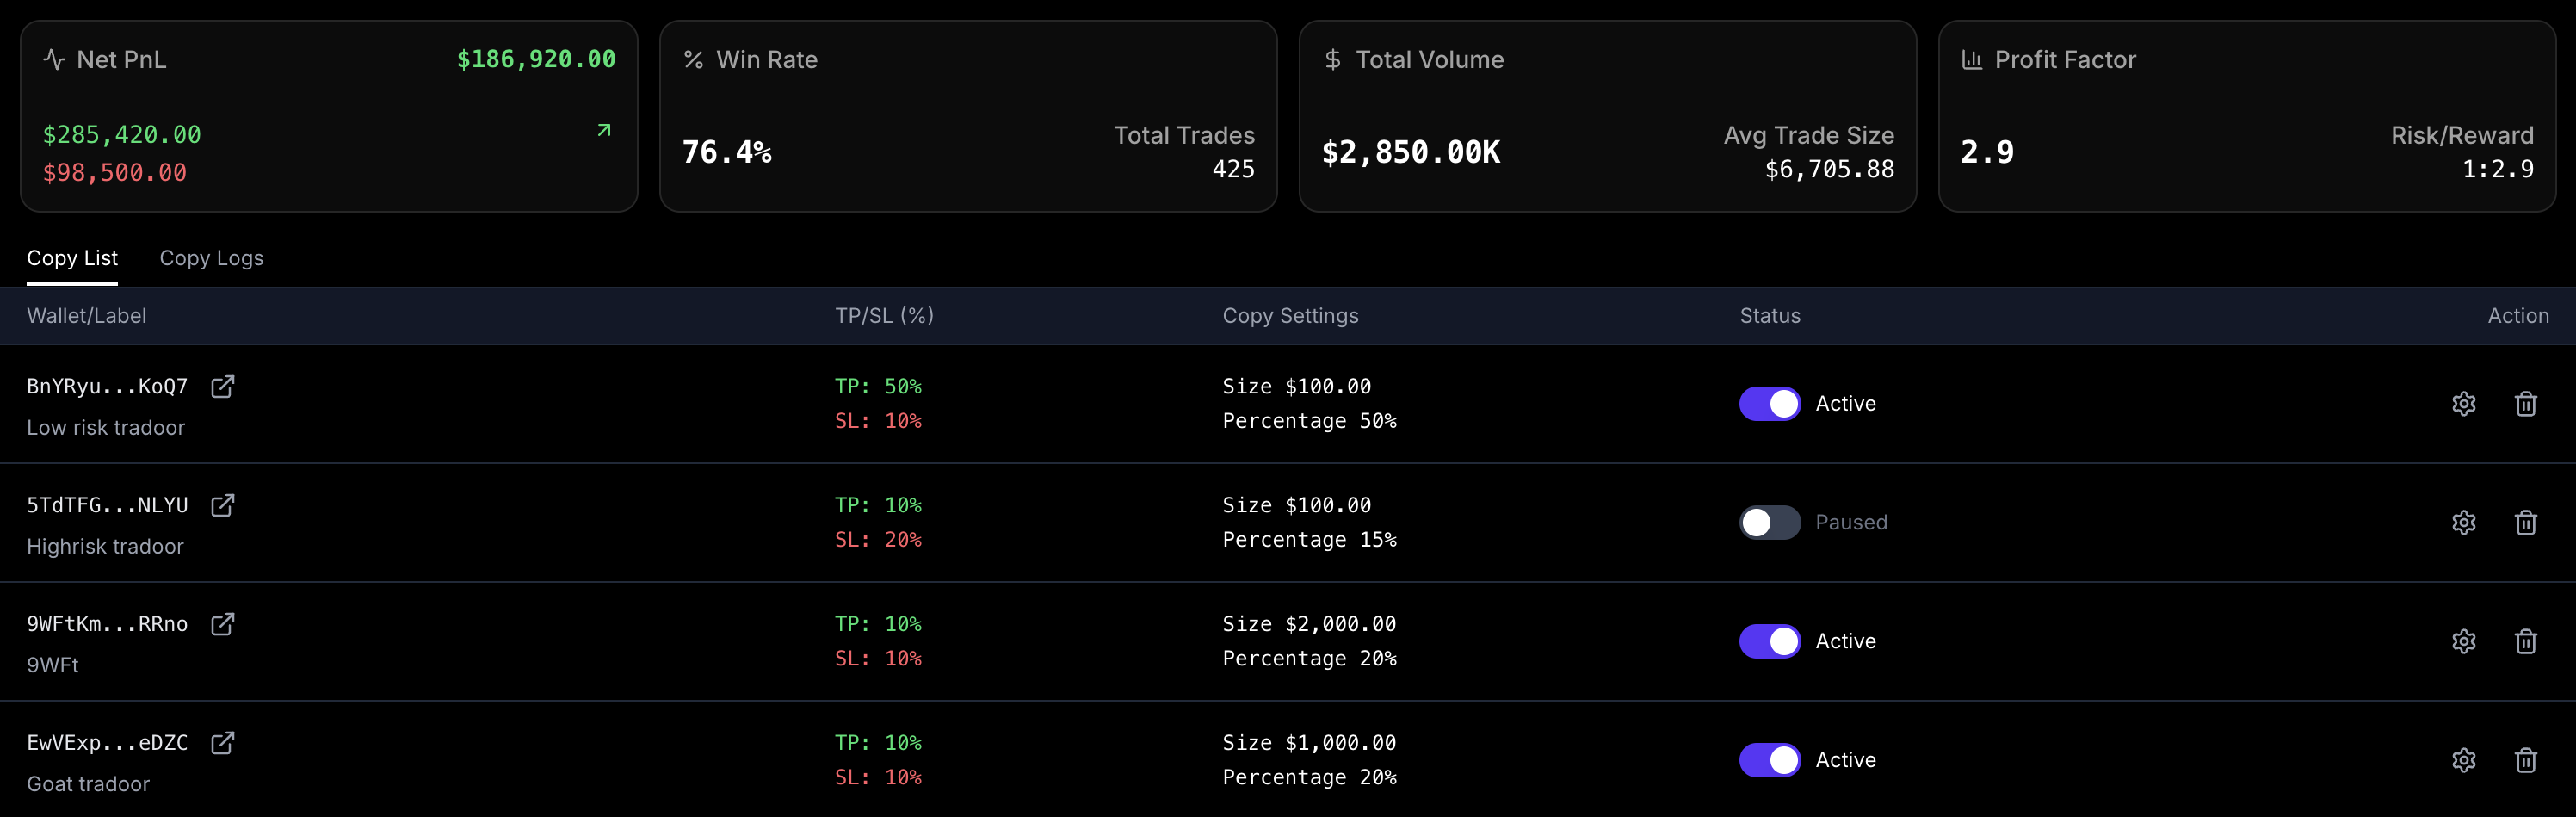Viewport: 2576px width, 817px height.
Task: Open external link for BnYRyu...KoQ7 wallet
Action: click(223, 386)
